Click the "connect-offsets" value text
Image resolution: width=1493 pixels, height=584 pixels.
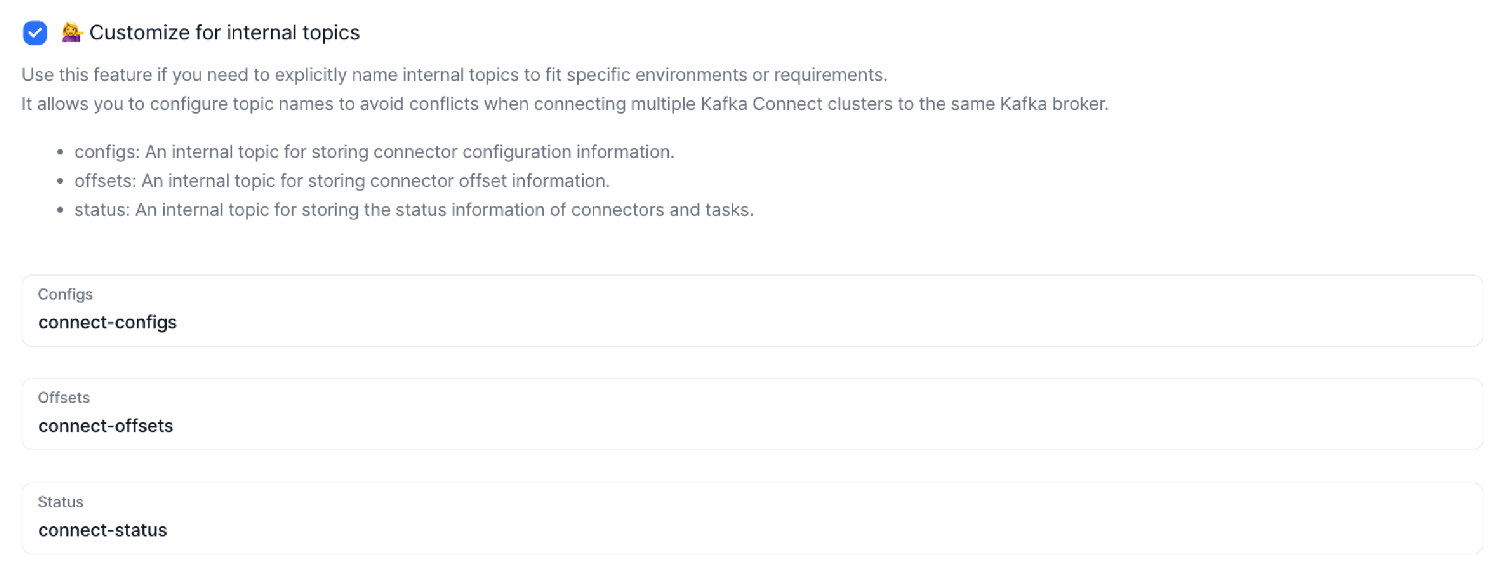[106, 425]
